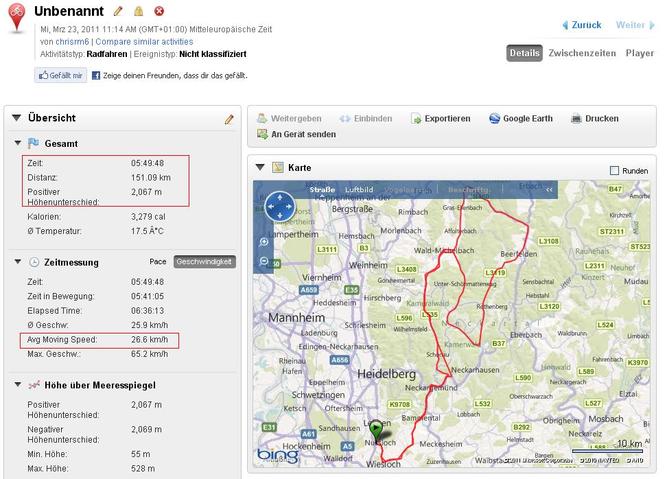This screenshot has width=667, height=479.
Task: Toggle Geschwindigkeit display in Zeitmessung
Action: (x=204, y=261)
